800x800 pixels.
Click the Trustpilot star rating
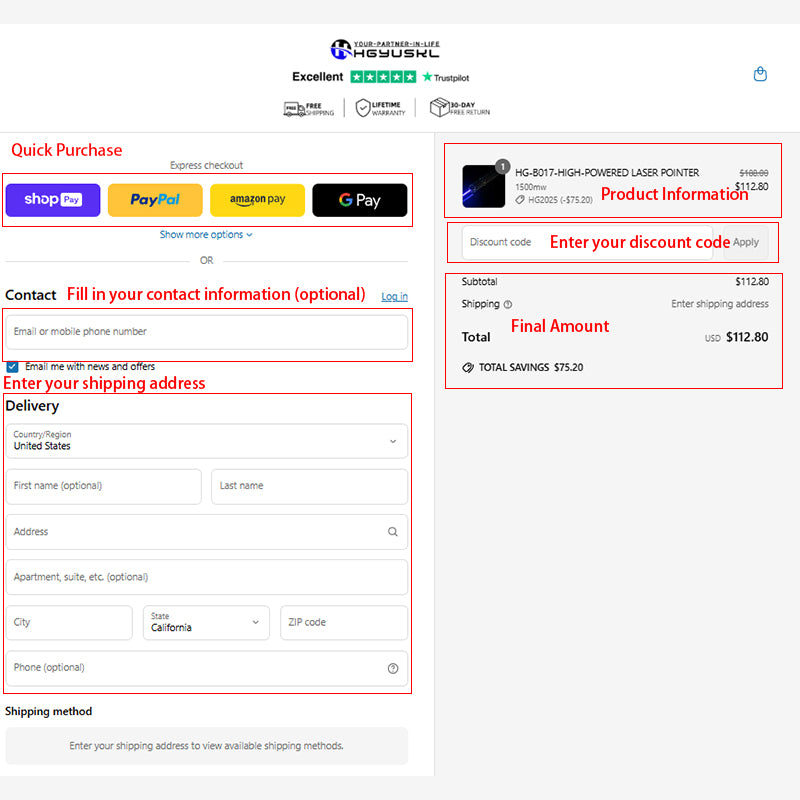point(383,77)
